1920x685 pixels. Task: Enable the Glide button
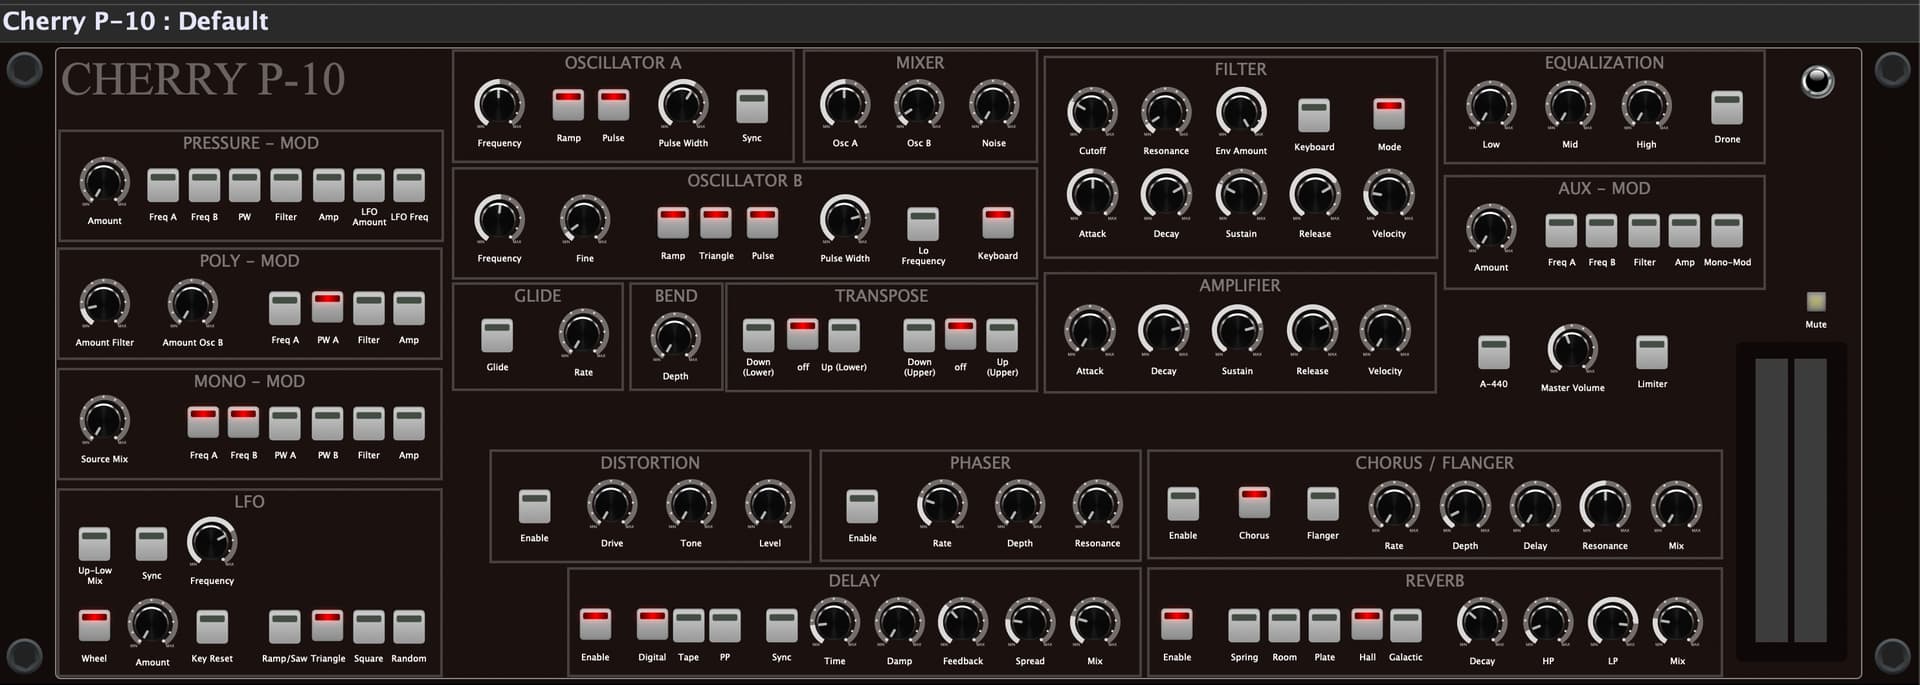tap(497, 336)
